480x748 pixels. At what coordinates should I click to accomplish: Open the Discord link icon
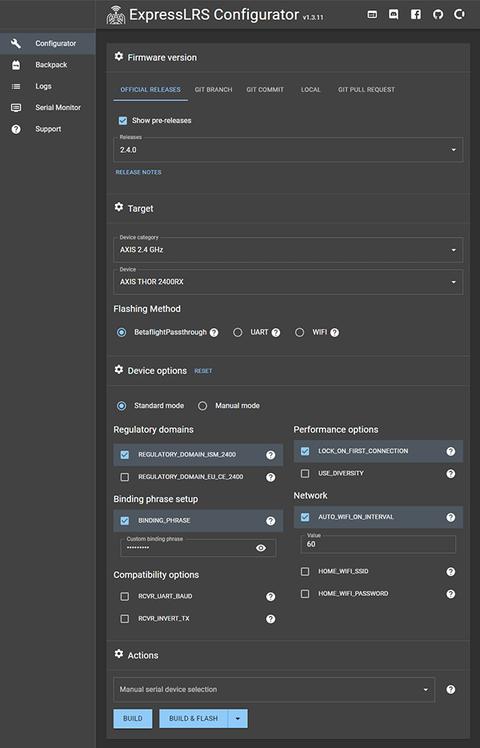[x=394, y=14]
